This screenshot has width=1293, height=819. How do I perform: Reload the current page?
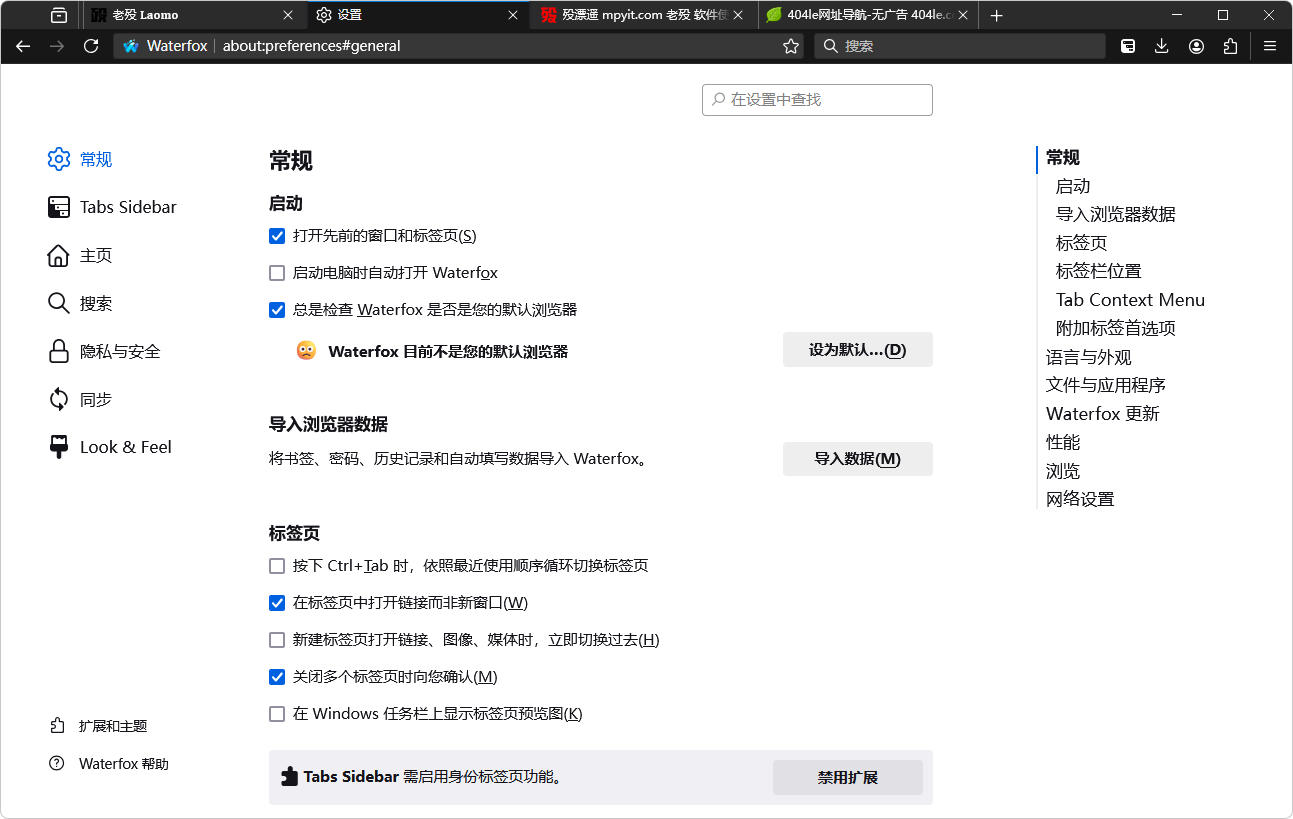point(91,46)
